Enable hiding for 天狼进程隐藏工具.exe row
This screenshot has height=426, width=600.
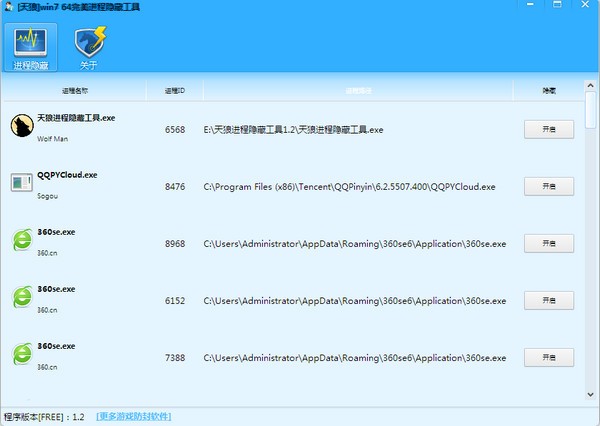pyautogui.click(x=549, y=129)
